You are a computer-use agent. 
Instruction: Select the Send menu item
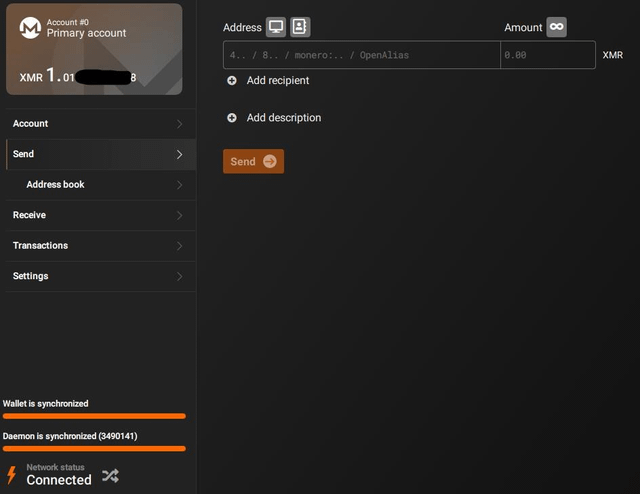(101, 154)
